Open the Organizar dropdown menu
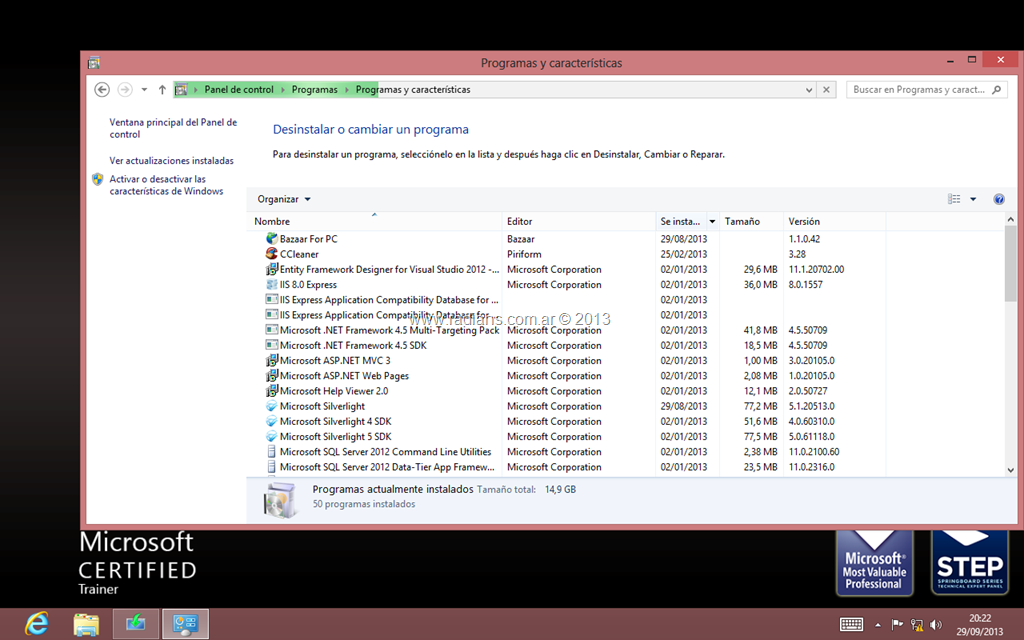 (284, 199)
